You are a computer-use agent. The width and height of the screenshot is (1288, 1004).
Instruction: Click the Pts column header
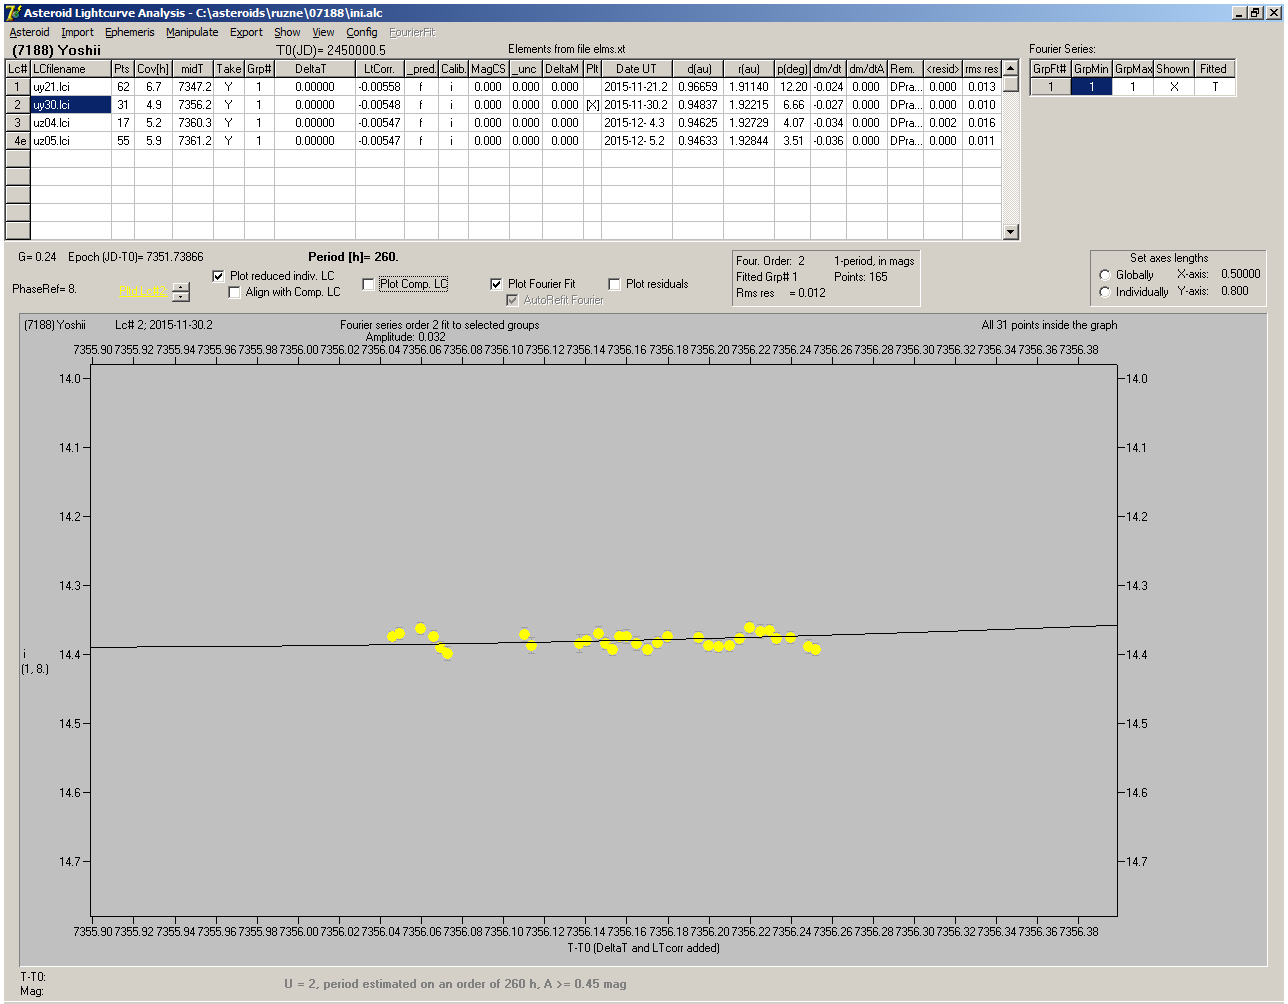[x=122, y=69]
